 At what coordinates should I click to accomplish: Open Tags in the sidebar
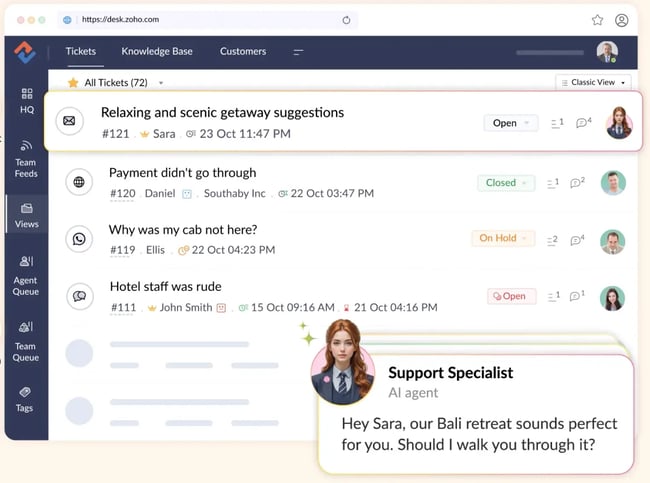point(24,399)
